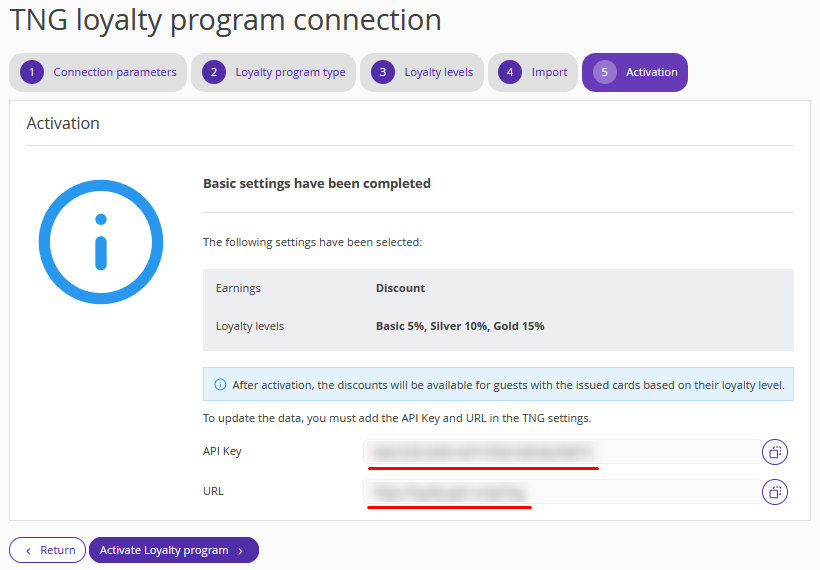
Task: Switch to Loyalty levels step
Action: click(422, 72)
